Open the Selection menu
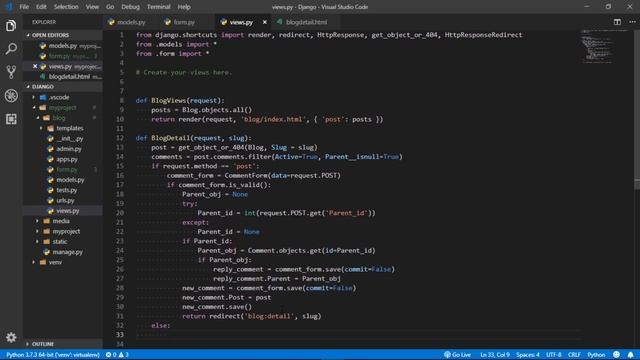Viewport: 640px width, 360px height. (x=66, y=7)
